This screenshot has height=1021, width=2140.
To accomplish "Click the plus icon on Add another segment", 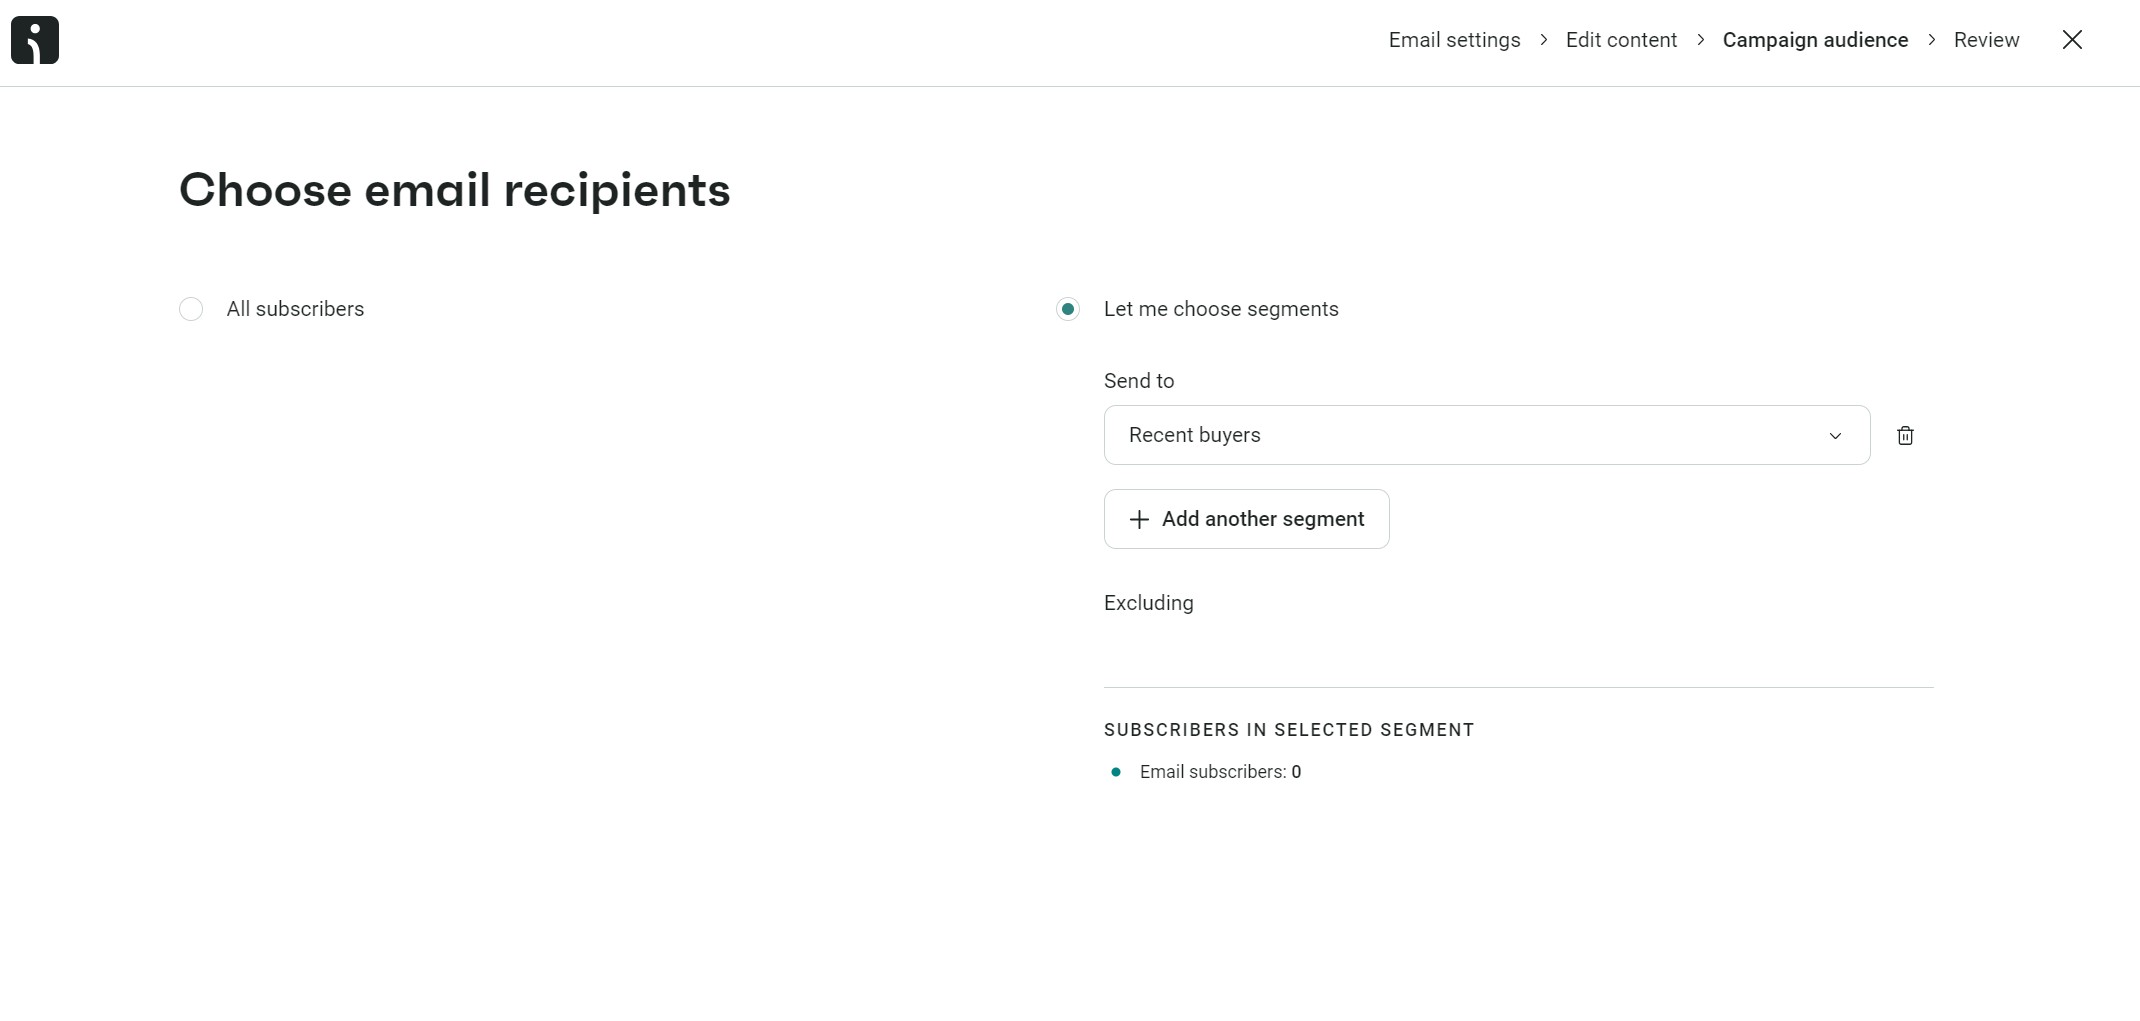I will [x=1139, y=519].
